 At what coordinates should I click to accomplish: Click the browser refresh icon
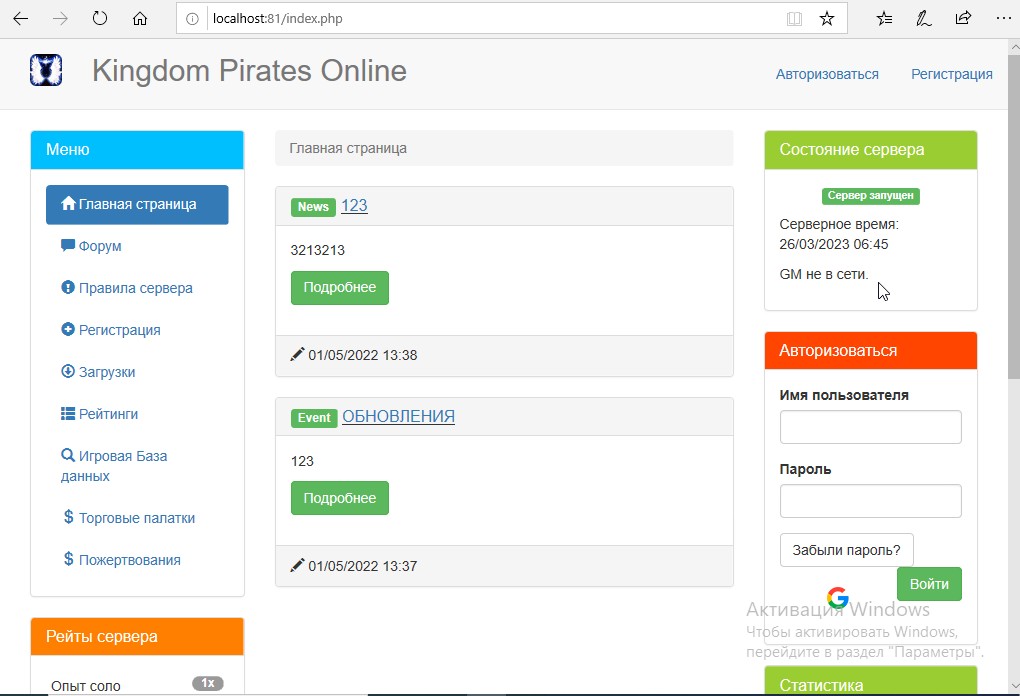[99, 18]
